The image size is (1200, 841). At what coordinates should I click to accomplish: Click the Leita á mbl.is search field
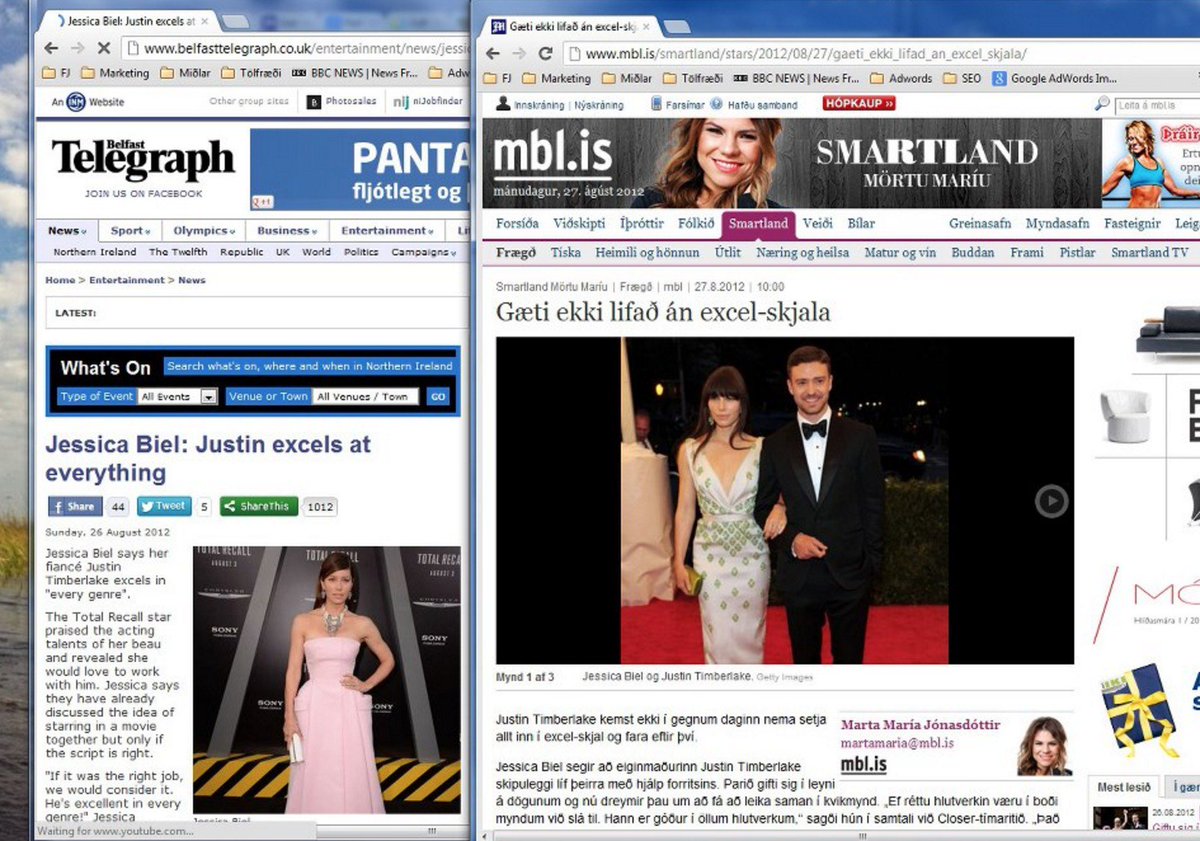click(1157, 104)
